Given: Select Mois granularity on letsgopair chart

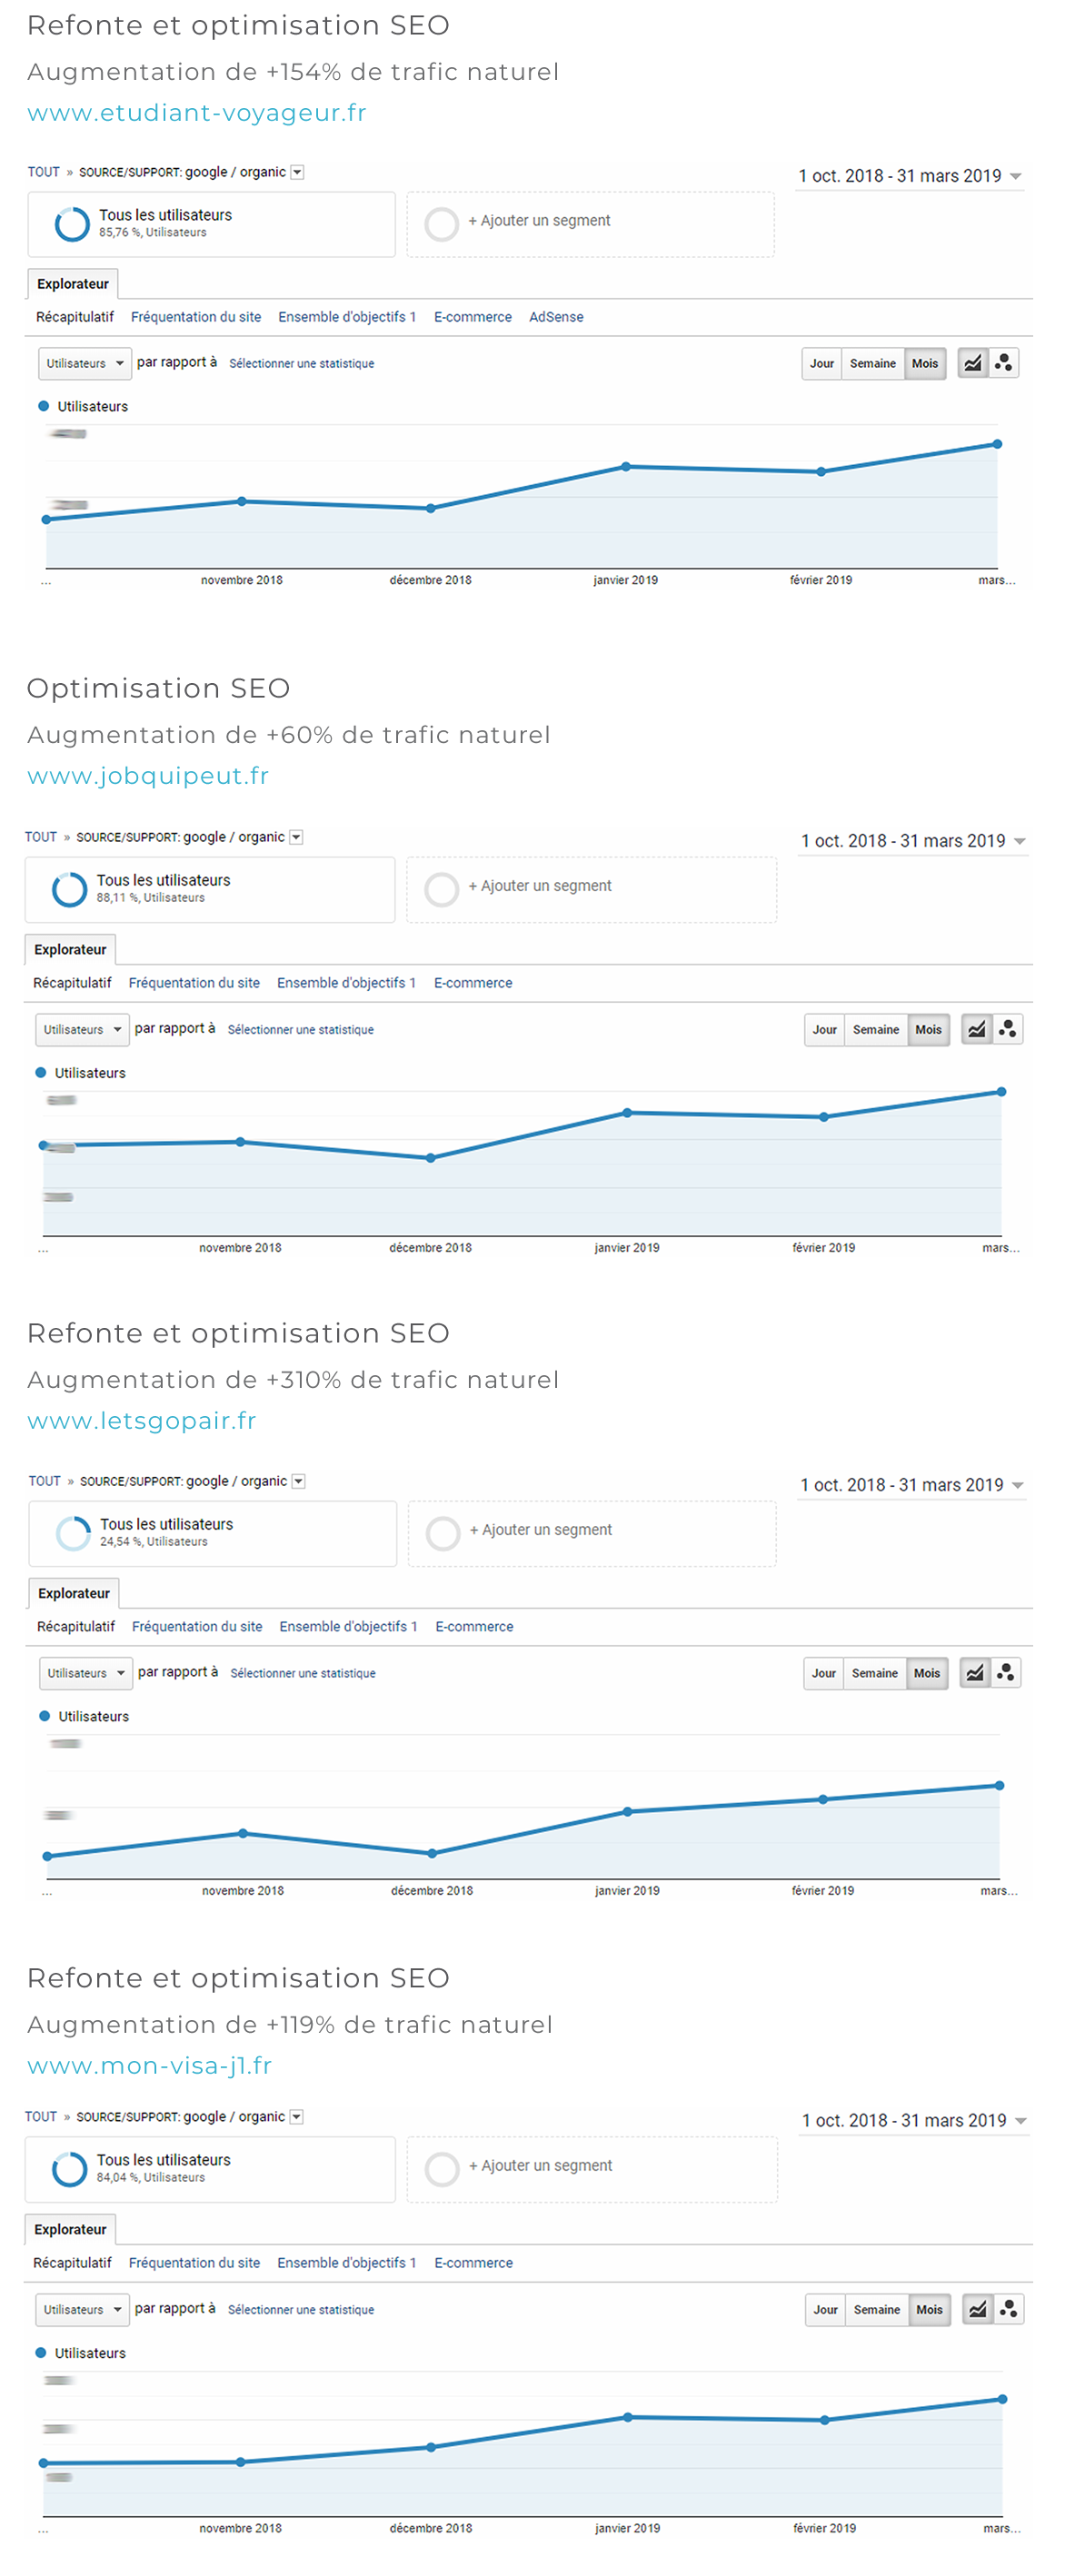Looking at the screenshot, I should point(926,1673).
